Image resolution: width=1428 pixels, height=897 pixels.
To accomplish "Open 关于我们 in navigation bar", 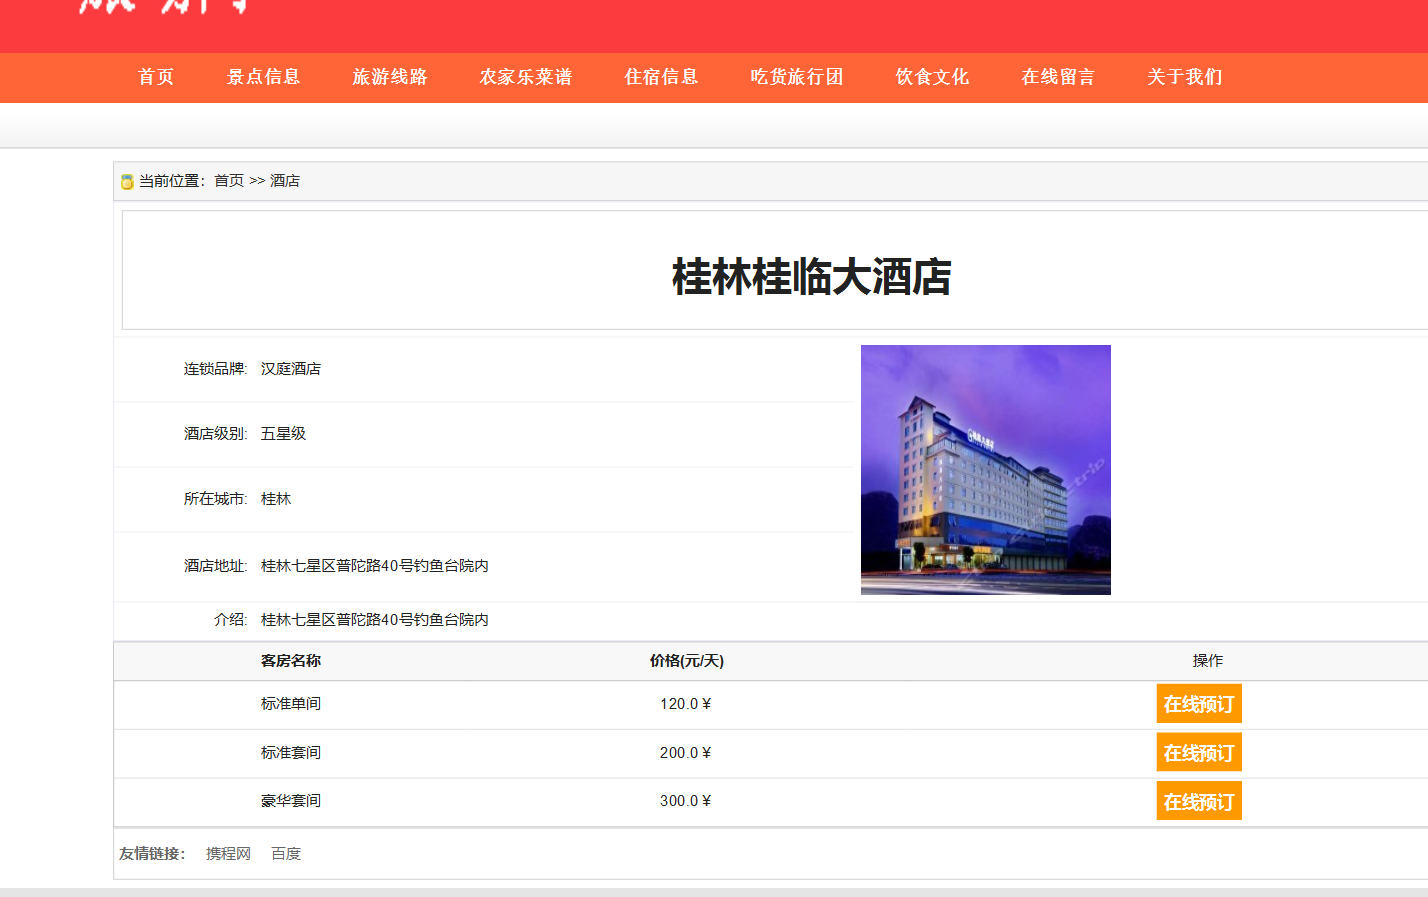I will point(1185,77).
